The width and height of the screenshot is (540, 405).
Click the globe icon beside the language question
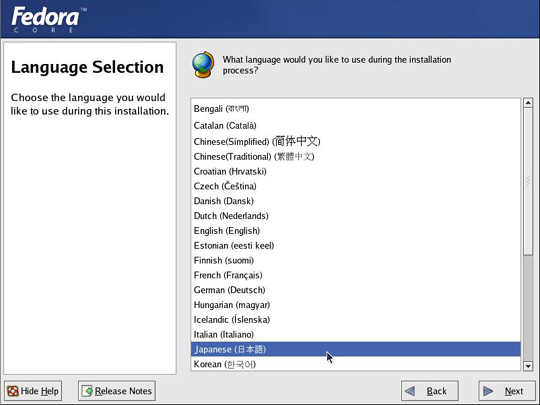[x=203, y=64]
